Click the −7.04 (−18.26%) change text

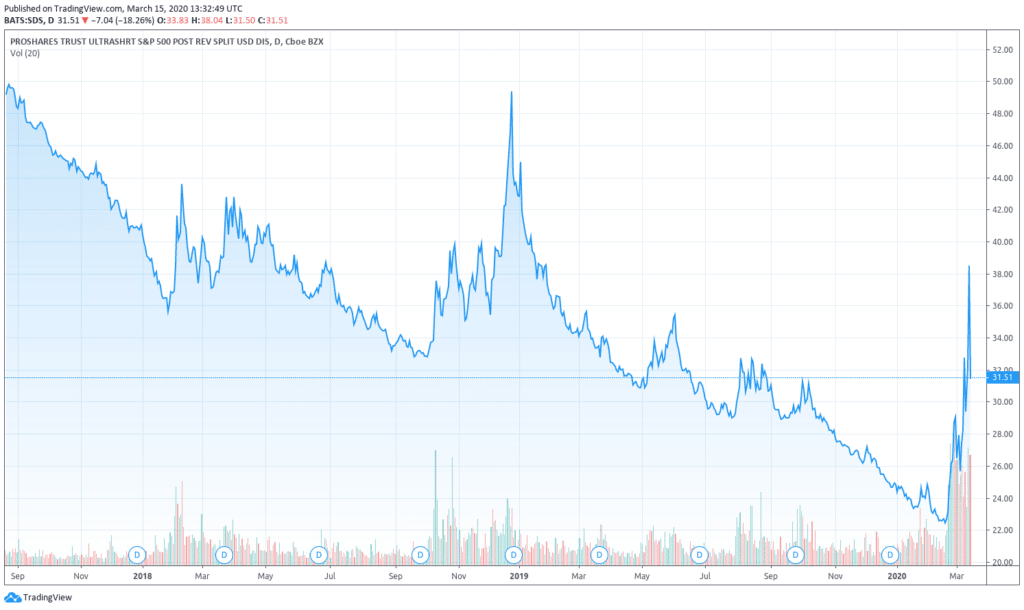[123, 20]
